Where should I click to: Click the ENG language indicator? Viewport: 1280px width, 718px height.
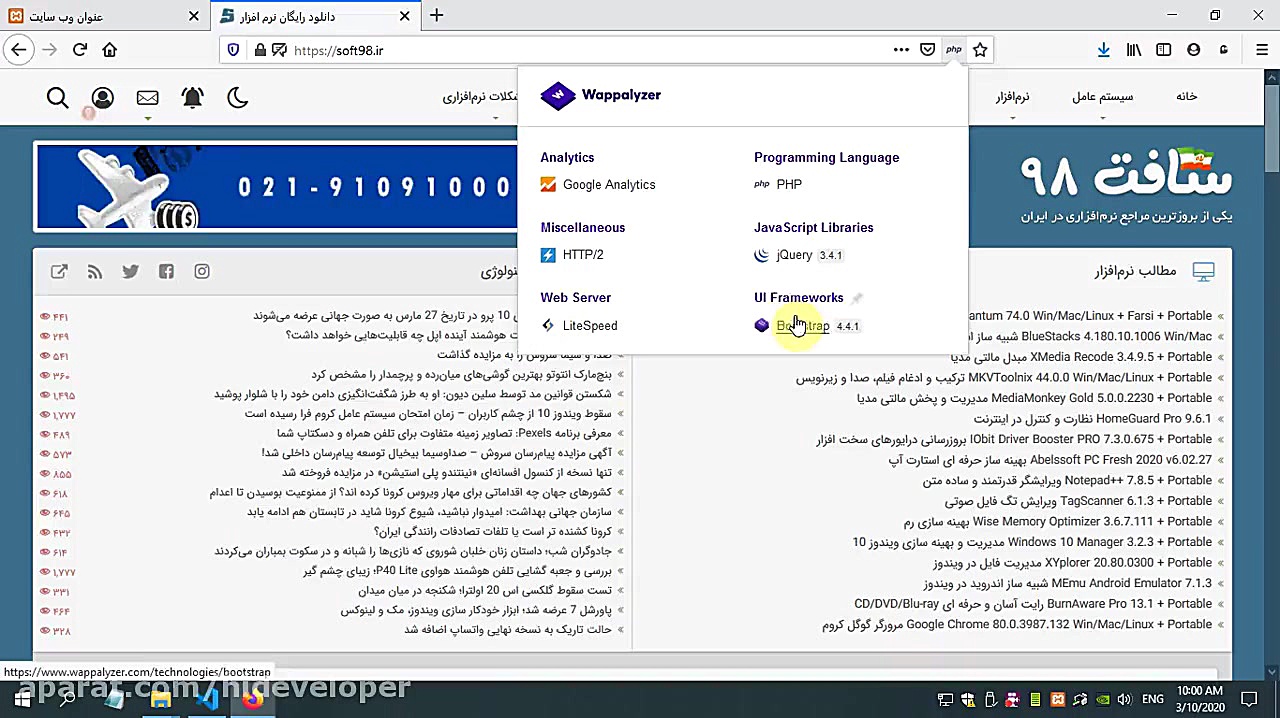1152,699
